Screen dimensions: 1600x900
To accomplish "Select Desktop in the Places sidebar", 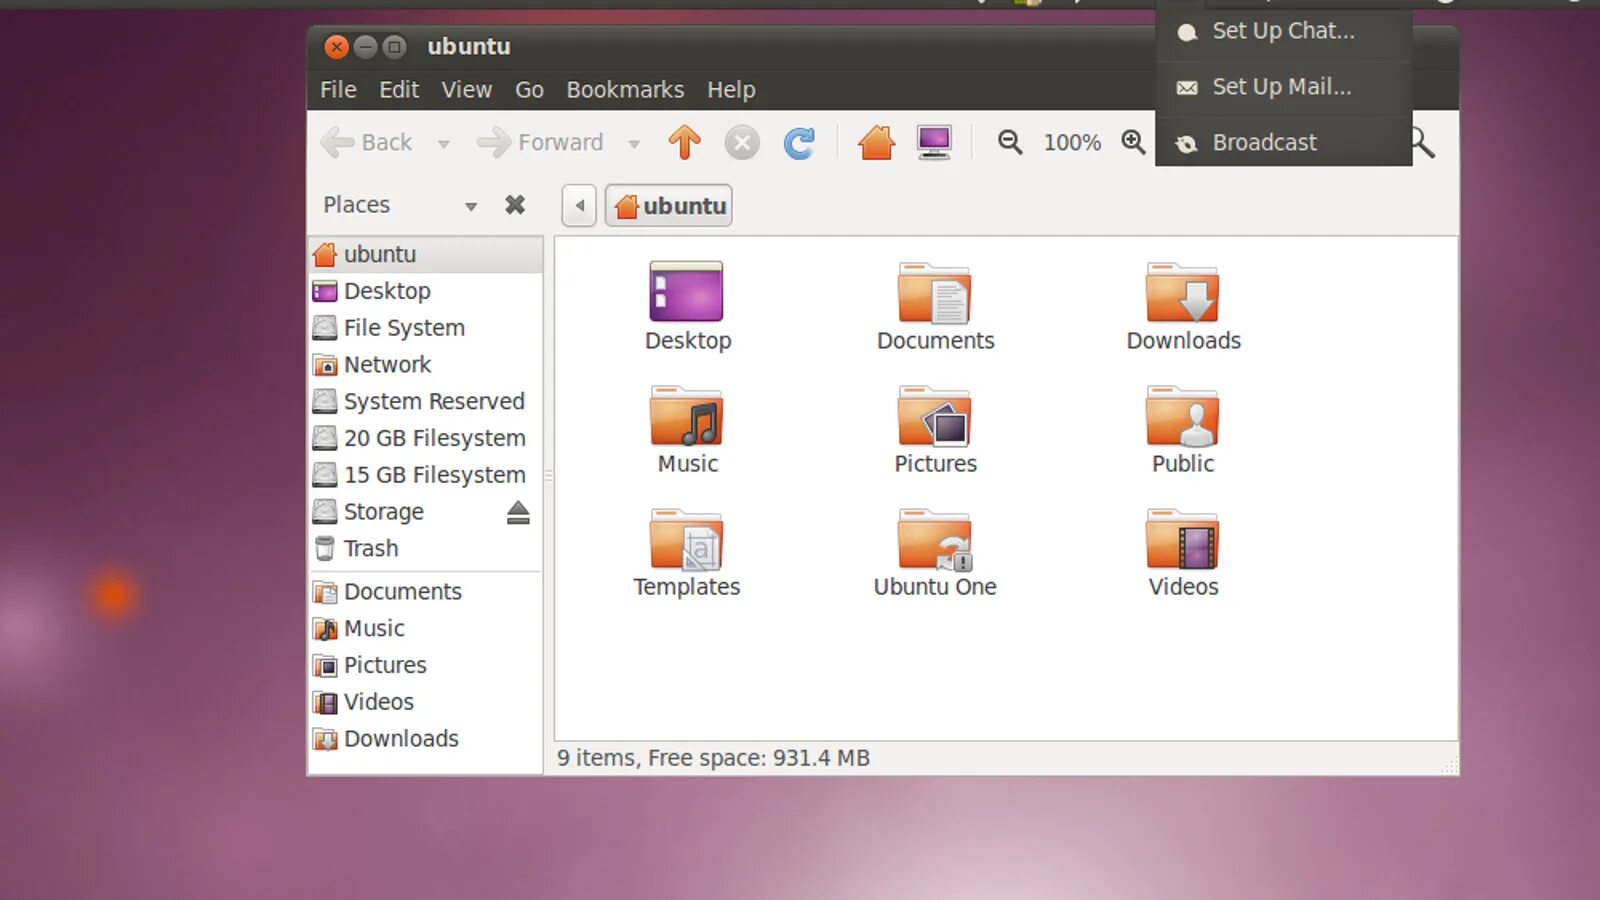I will [426, 292].
